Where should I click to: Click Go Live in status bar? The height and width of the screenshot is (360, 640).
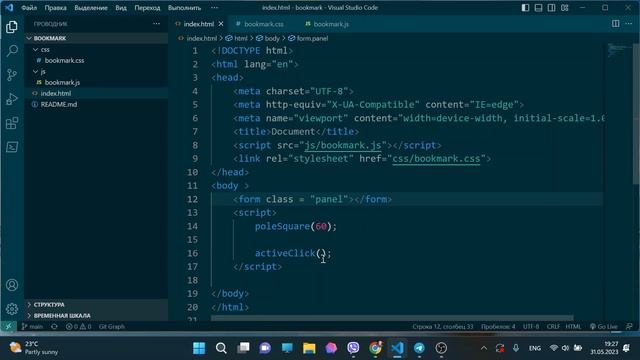604,327
